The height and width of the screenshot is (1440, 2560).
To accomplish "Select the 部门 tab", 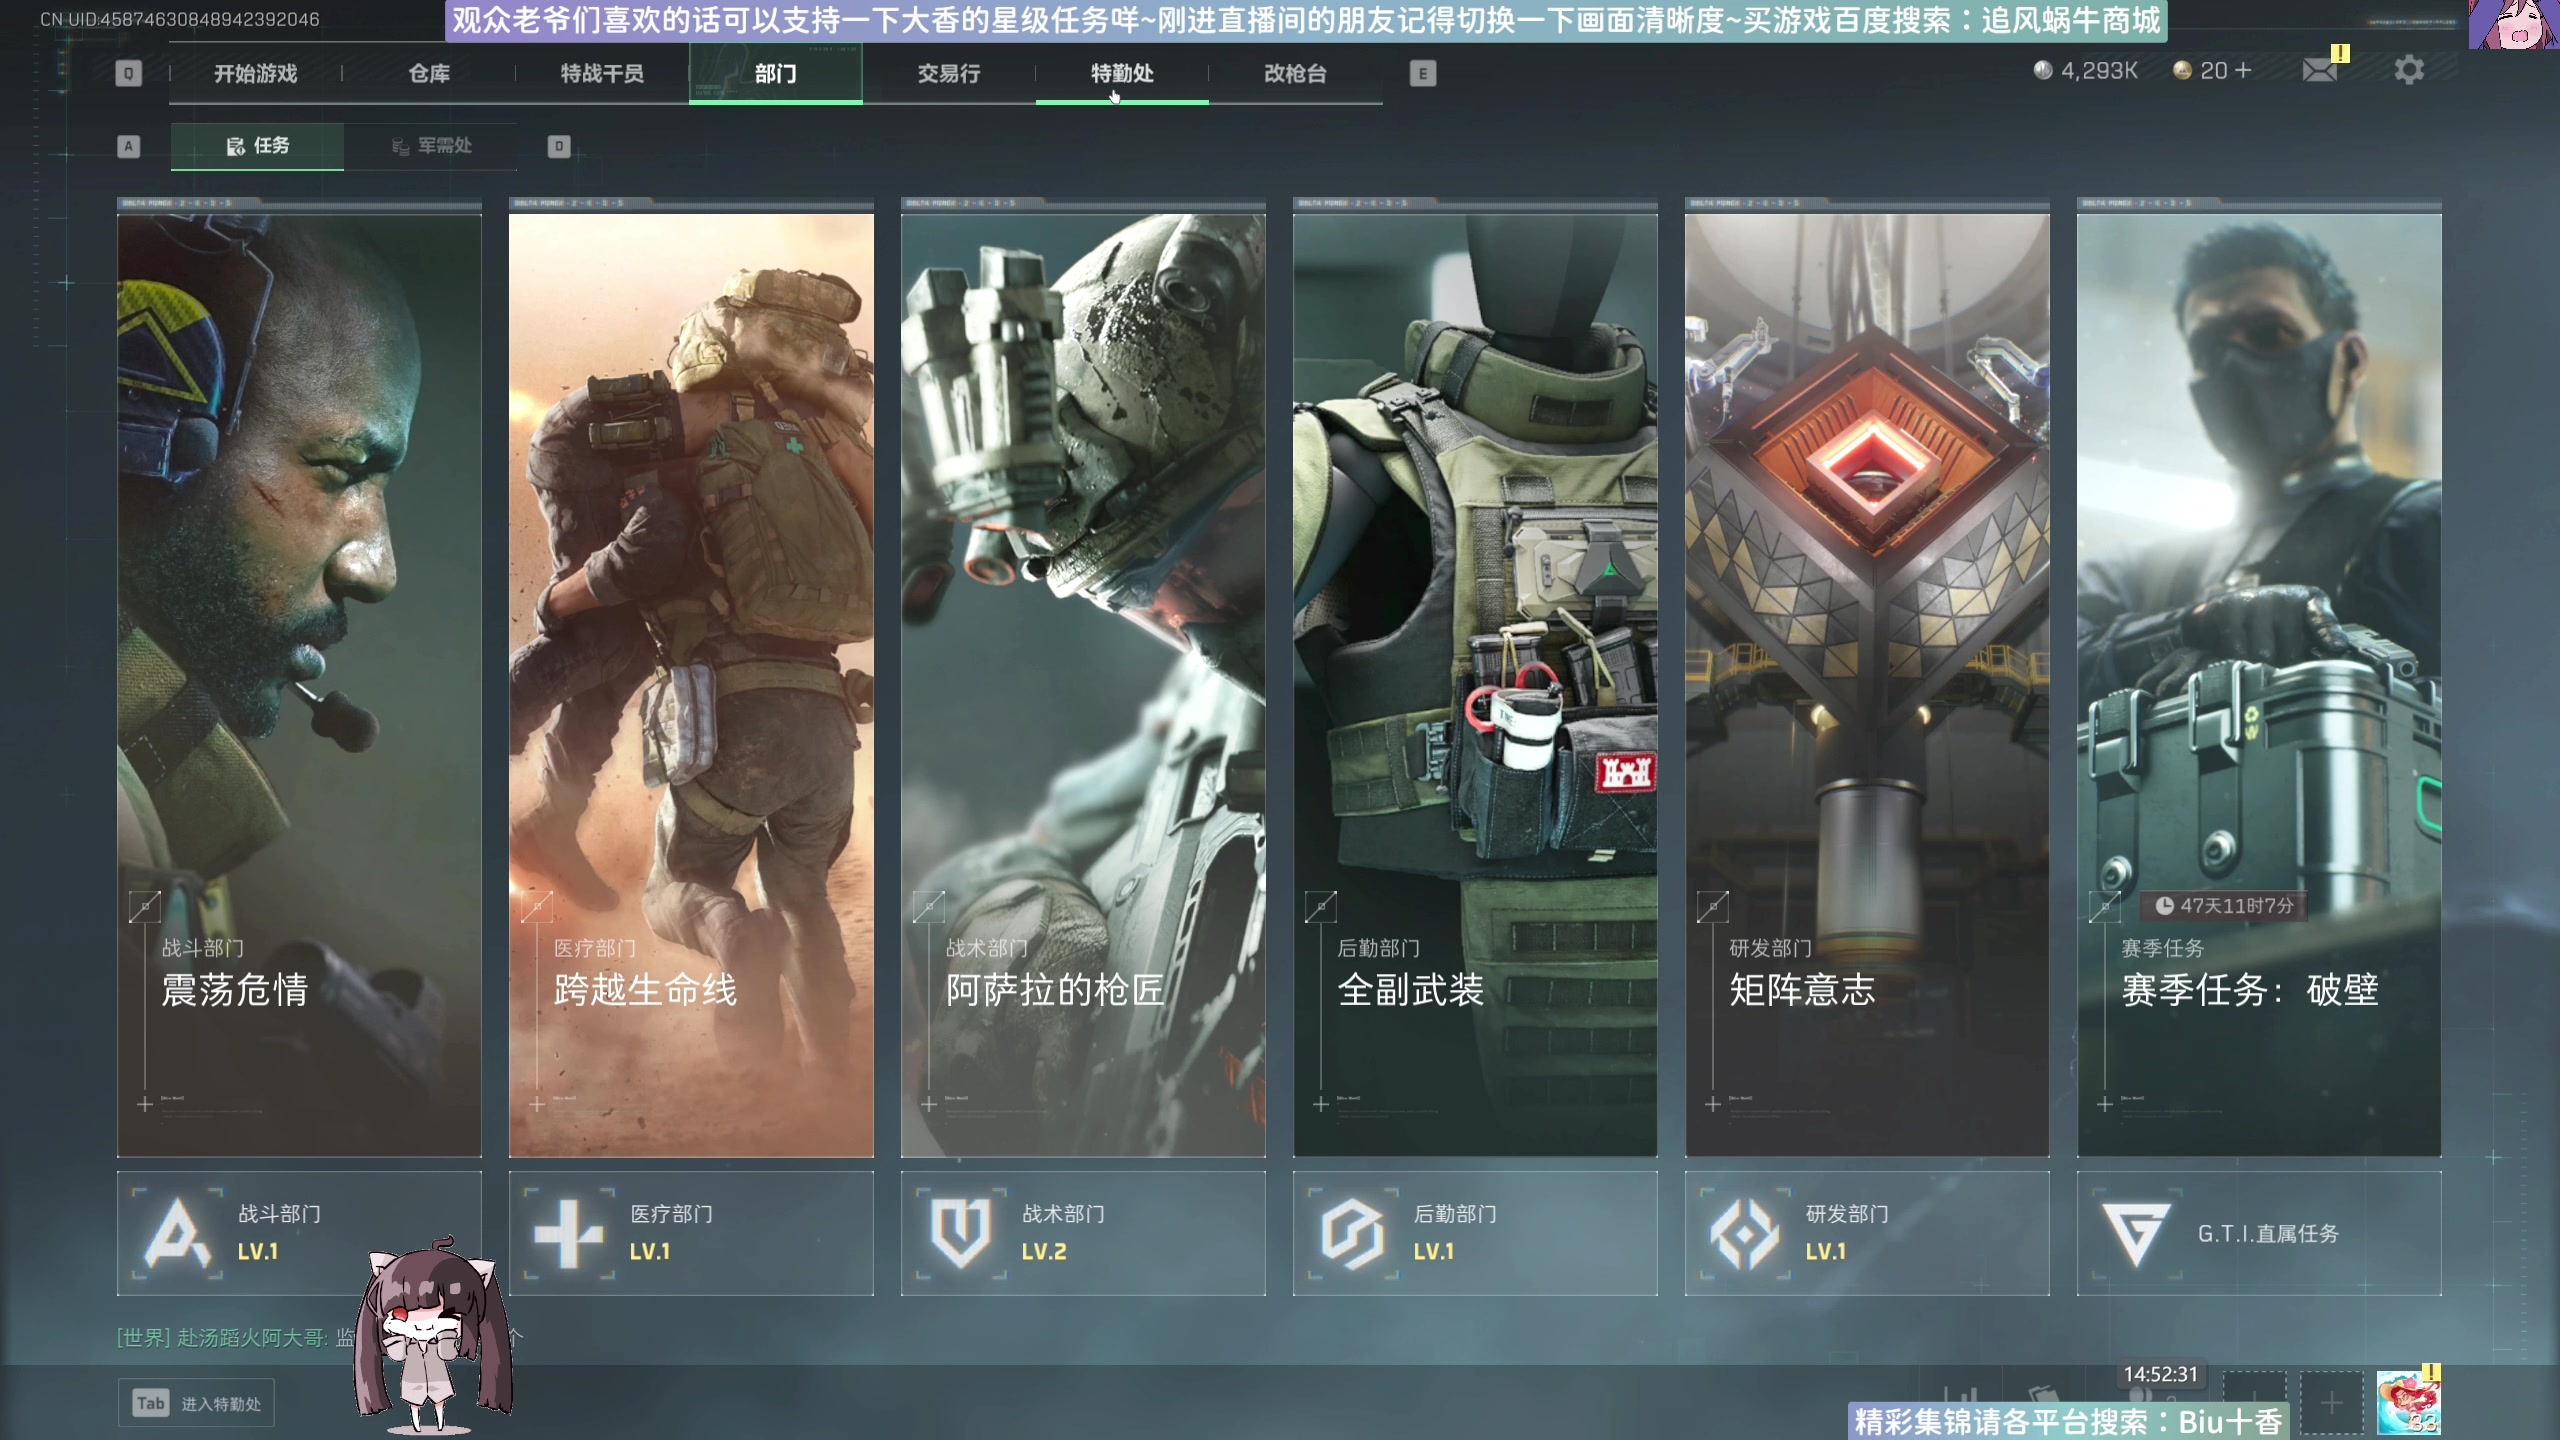I will tap(775, 73).
